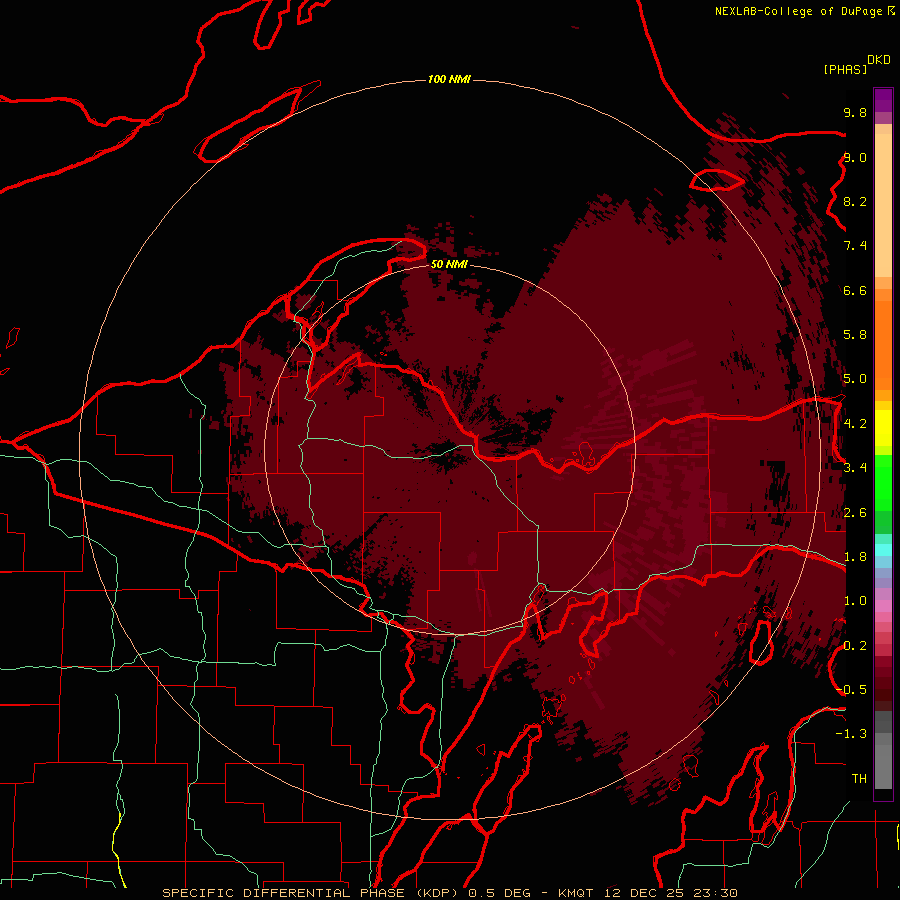
Task: Click the -1.3 value on the scale
Action: pos(851,734)
